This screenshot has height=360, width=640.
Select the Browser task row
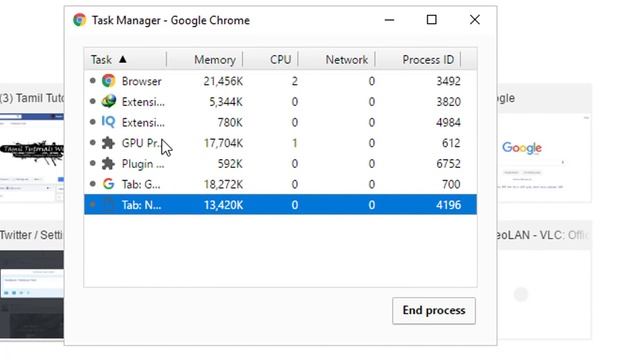click(280, 81)
